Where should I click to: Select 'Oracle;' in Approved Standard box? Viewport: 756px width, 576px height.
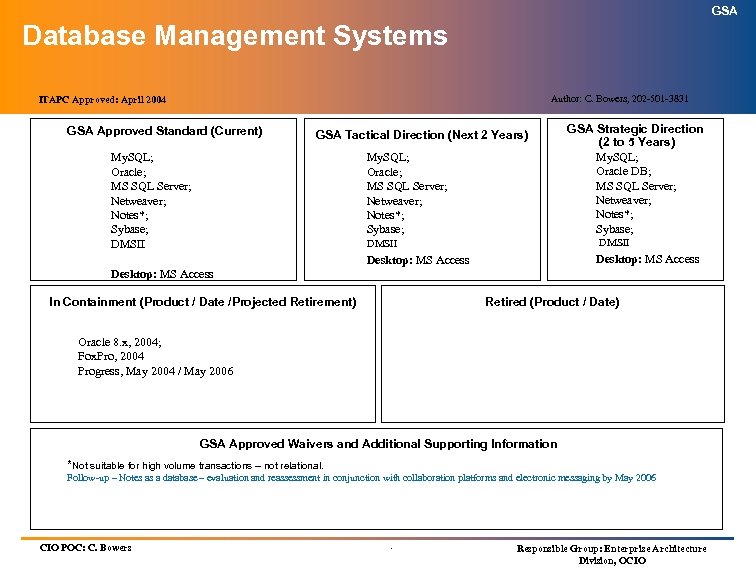[x=129, y=172]
